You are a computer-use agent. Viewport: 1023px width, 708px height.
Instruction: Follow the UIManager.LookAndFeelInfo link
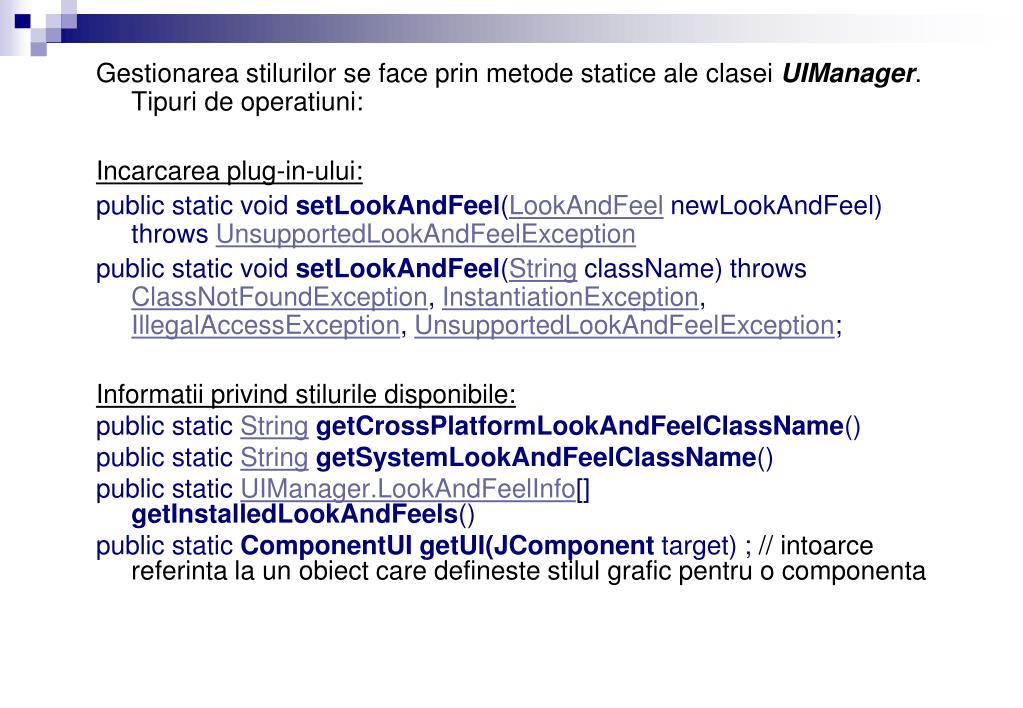(408, 489)
